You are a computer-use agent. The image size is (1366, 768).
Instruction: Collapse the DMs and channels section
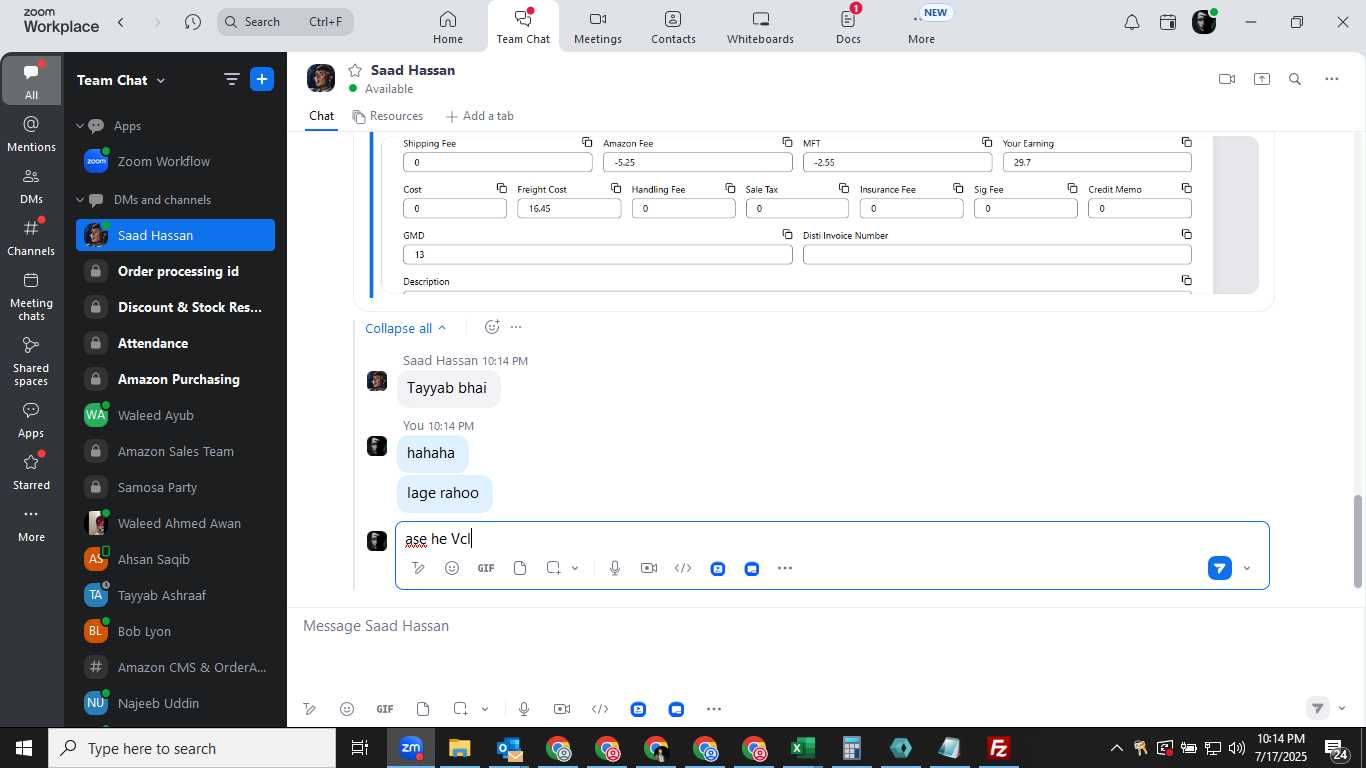pyautogui.click(x=80, y=200)
